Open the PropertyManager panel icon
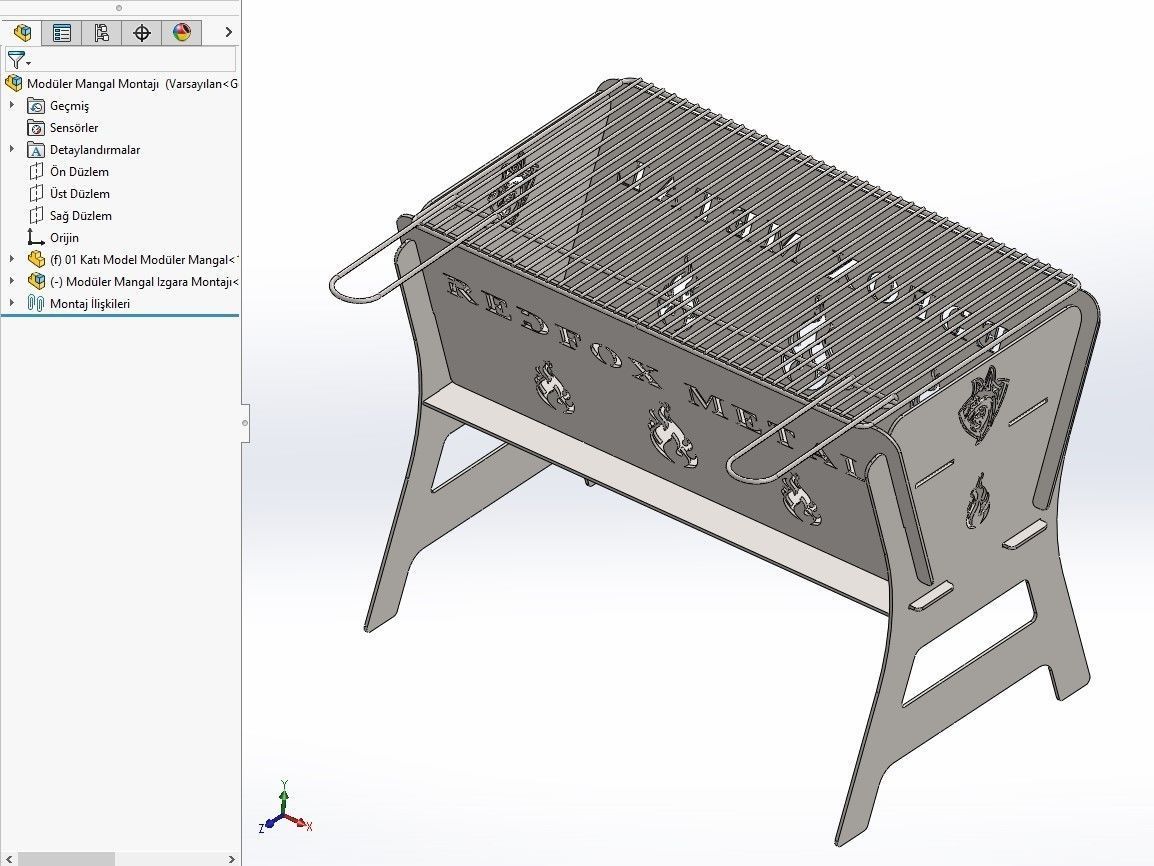This screenshot has height=866, width=1154. pyautogui.click(x=62, y=32)
